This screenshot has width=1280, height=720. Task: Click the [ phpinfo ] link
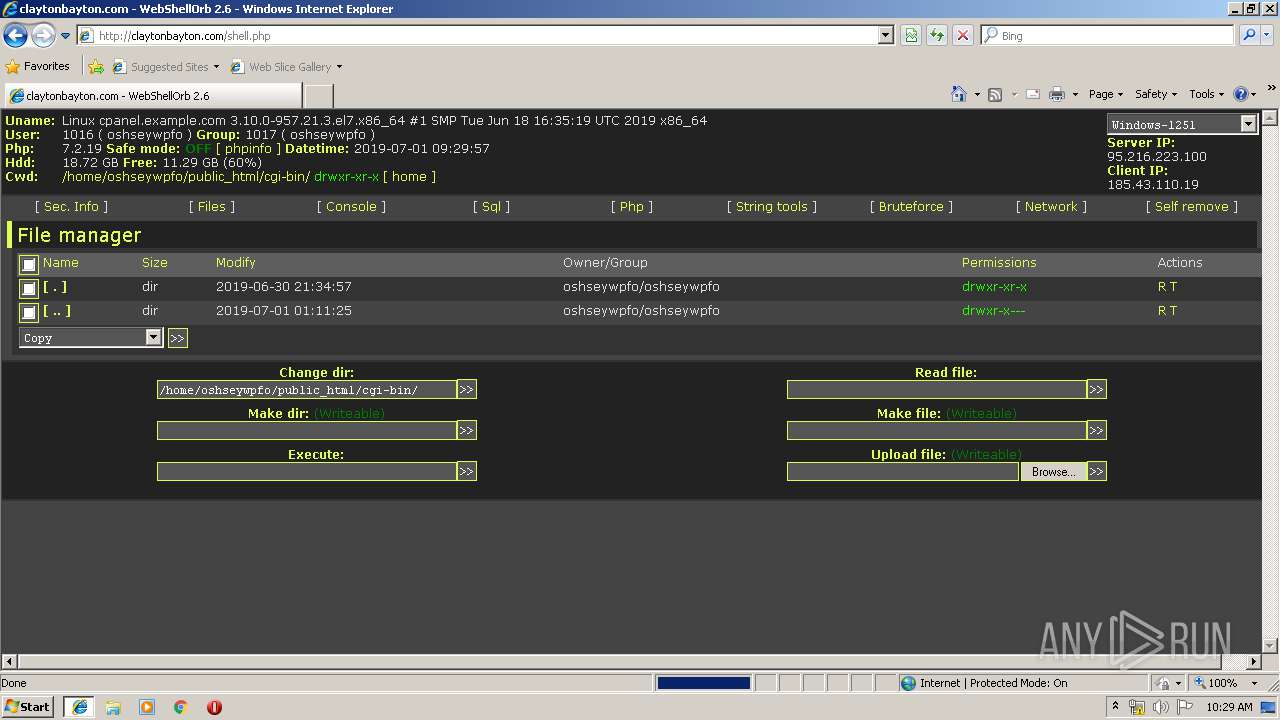click(x=248, y=148)
